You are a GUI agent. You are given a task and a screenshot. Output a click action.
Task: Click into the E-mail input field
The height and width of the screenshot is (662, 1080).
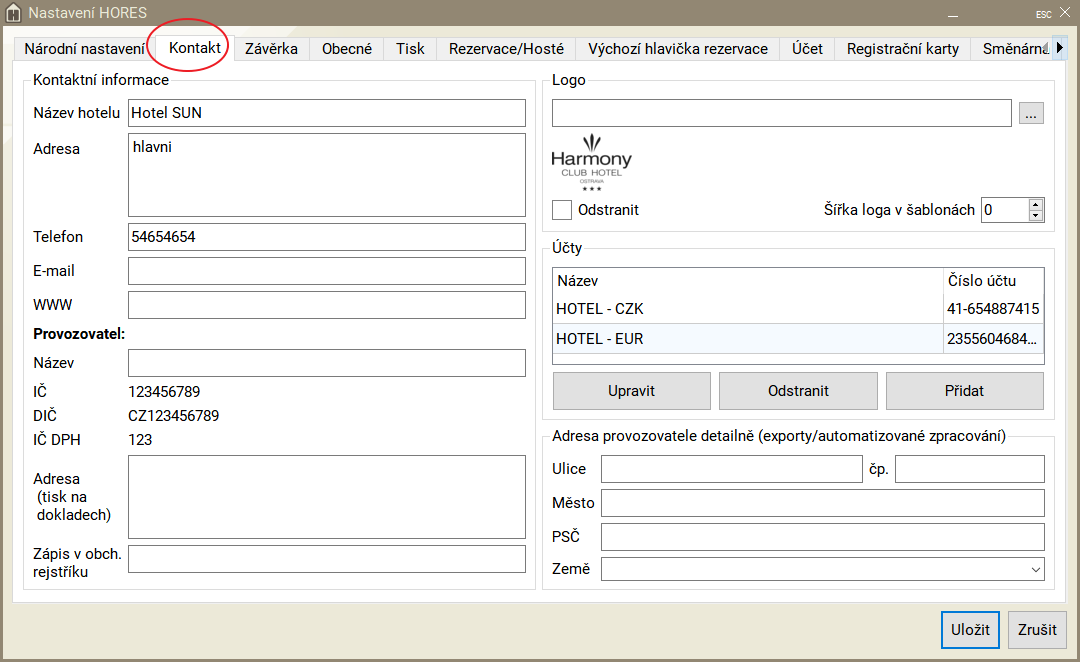coord(326,271)
